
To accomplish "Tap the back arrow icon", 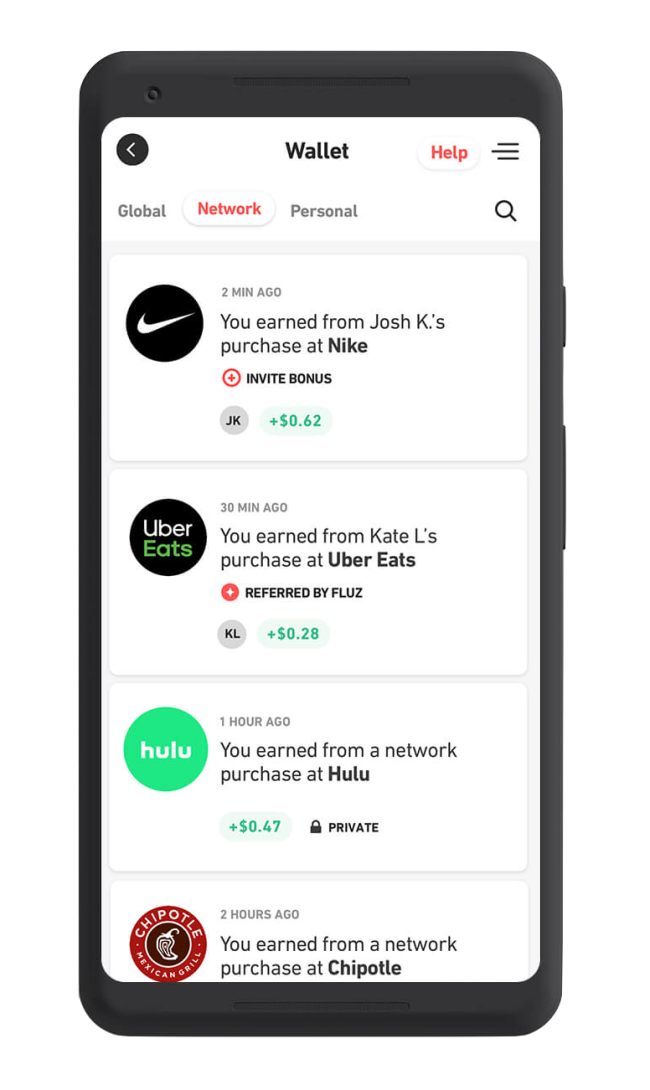I will tap(132, 149).
